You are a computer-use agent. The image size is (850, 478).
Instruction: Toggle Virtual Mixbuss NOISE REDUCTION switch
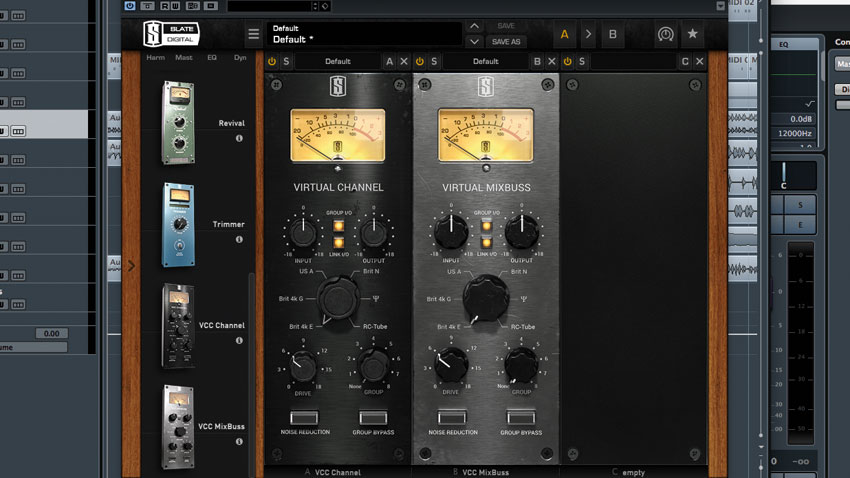coord(452,417)
